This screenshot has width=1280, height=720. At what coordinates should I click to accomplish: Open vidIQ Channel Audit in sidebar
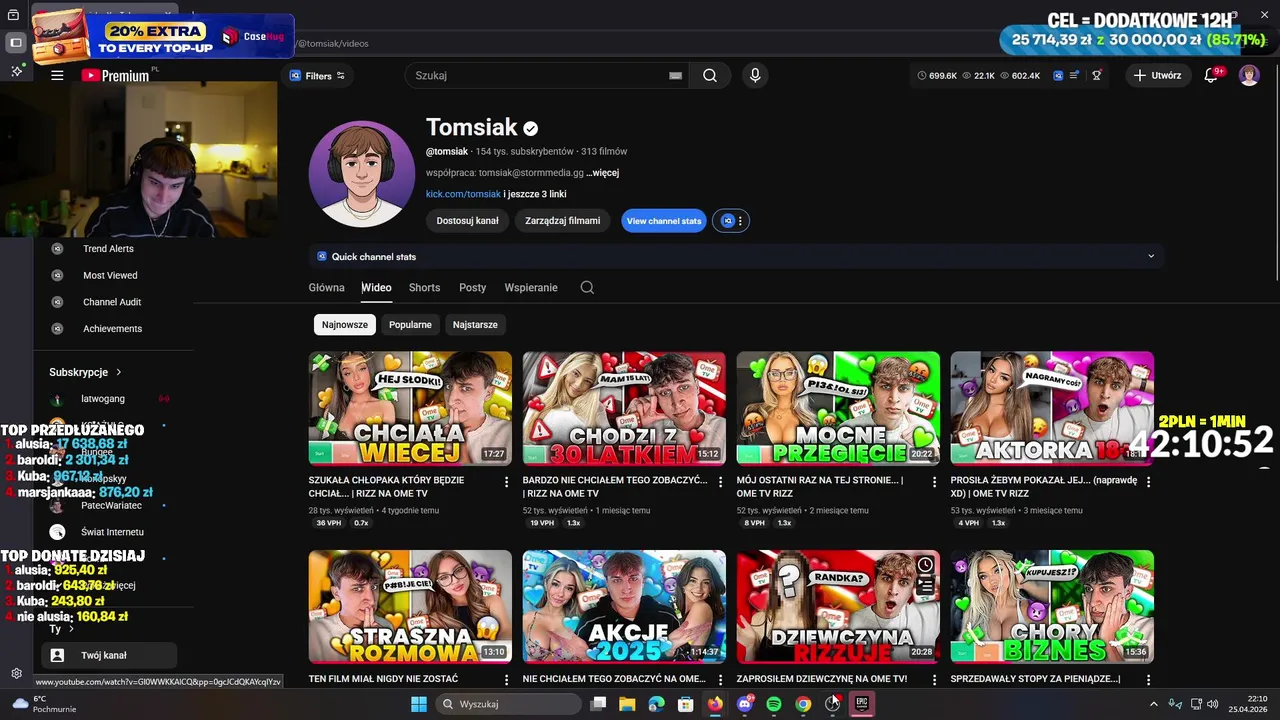112,302
